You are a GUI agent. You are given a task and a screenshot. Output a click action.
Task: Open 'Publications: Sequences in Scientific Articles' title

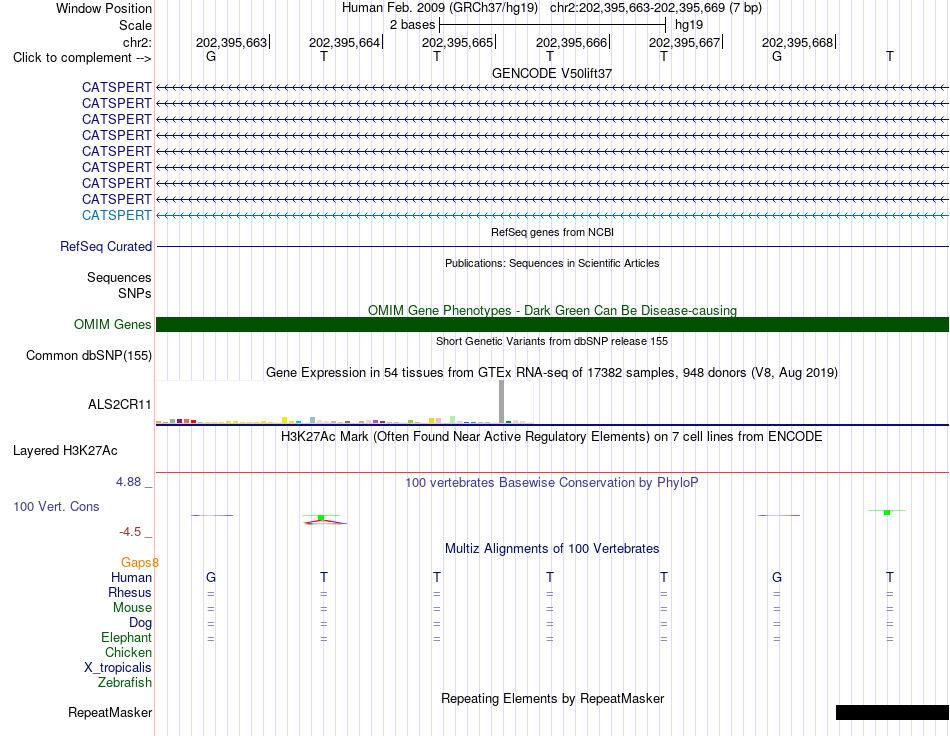tap(552, 263)
